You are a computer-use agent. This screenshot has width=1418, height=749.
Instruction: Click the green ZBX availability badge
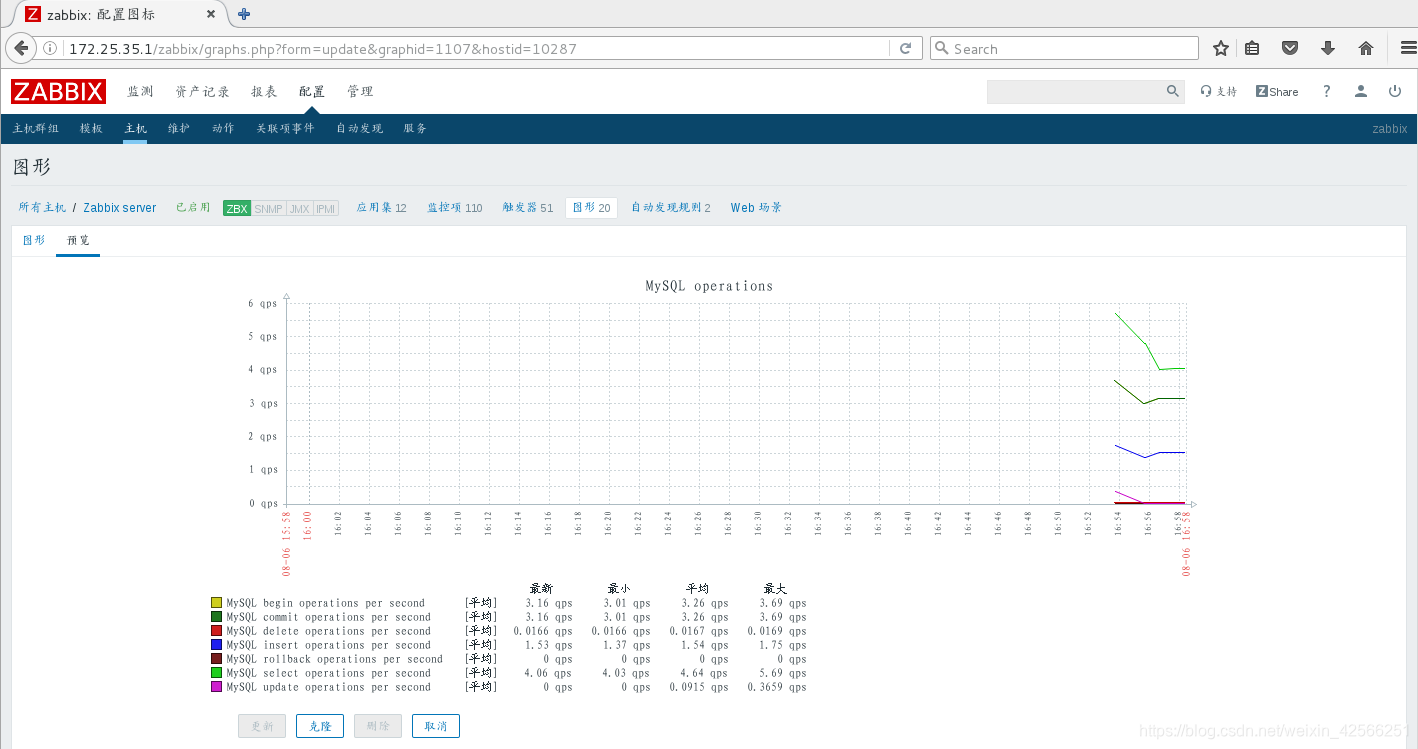[237, 208]
